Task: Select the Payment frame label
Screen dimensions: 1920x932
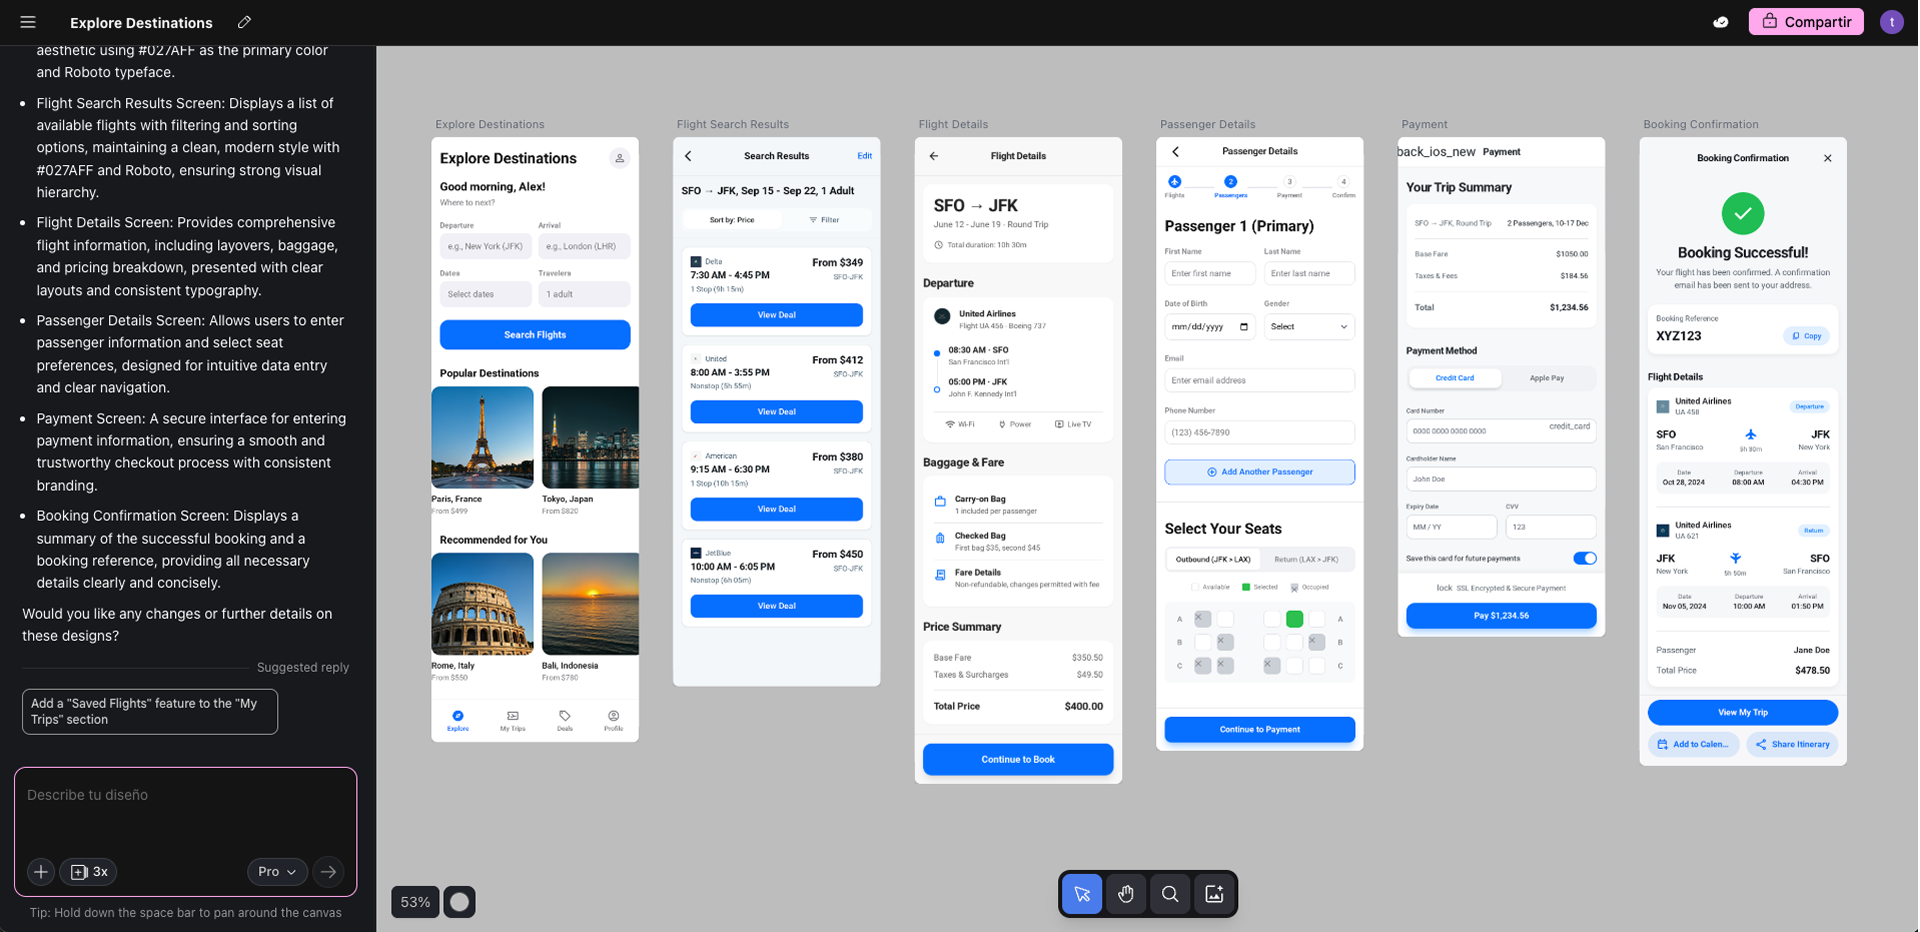Action: (x=1424, y=124)
